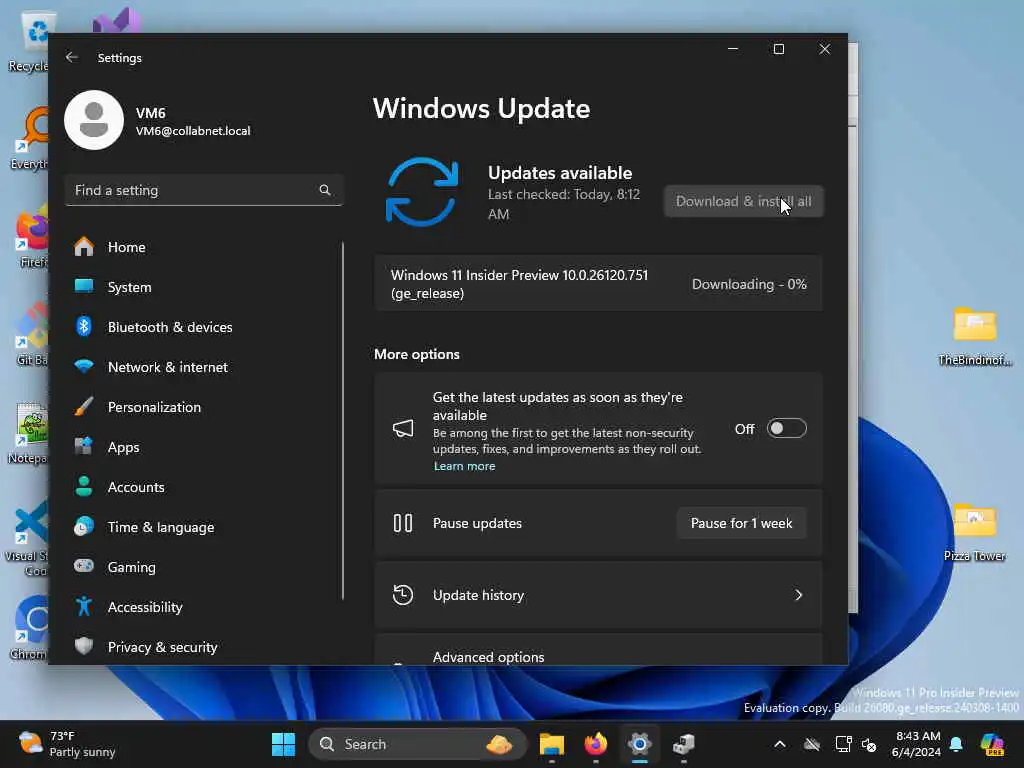
Task: Open Update history
Action: 598,595
